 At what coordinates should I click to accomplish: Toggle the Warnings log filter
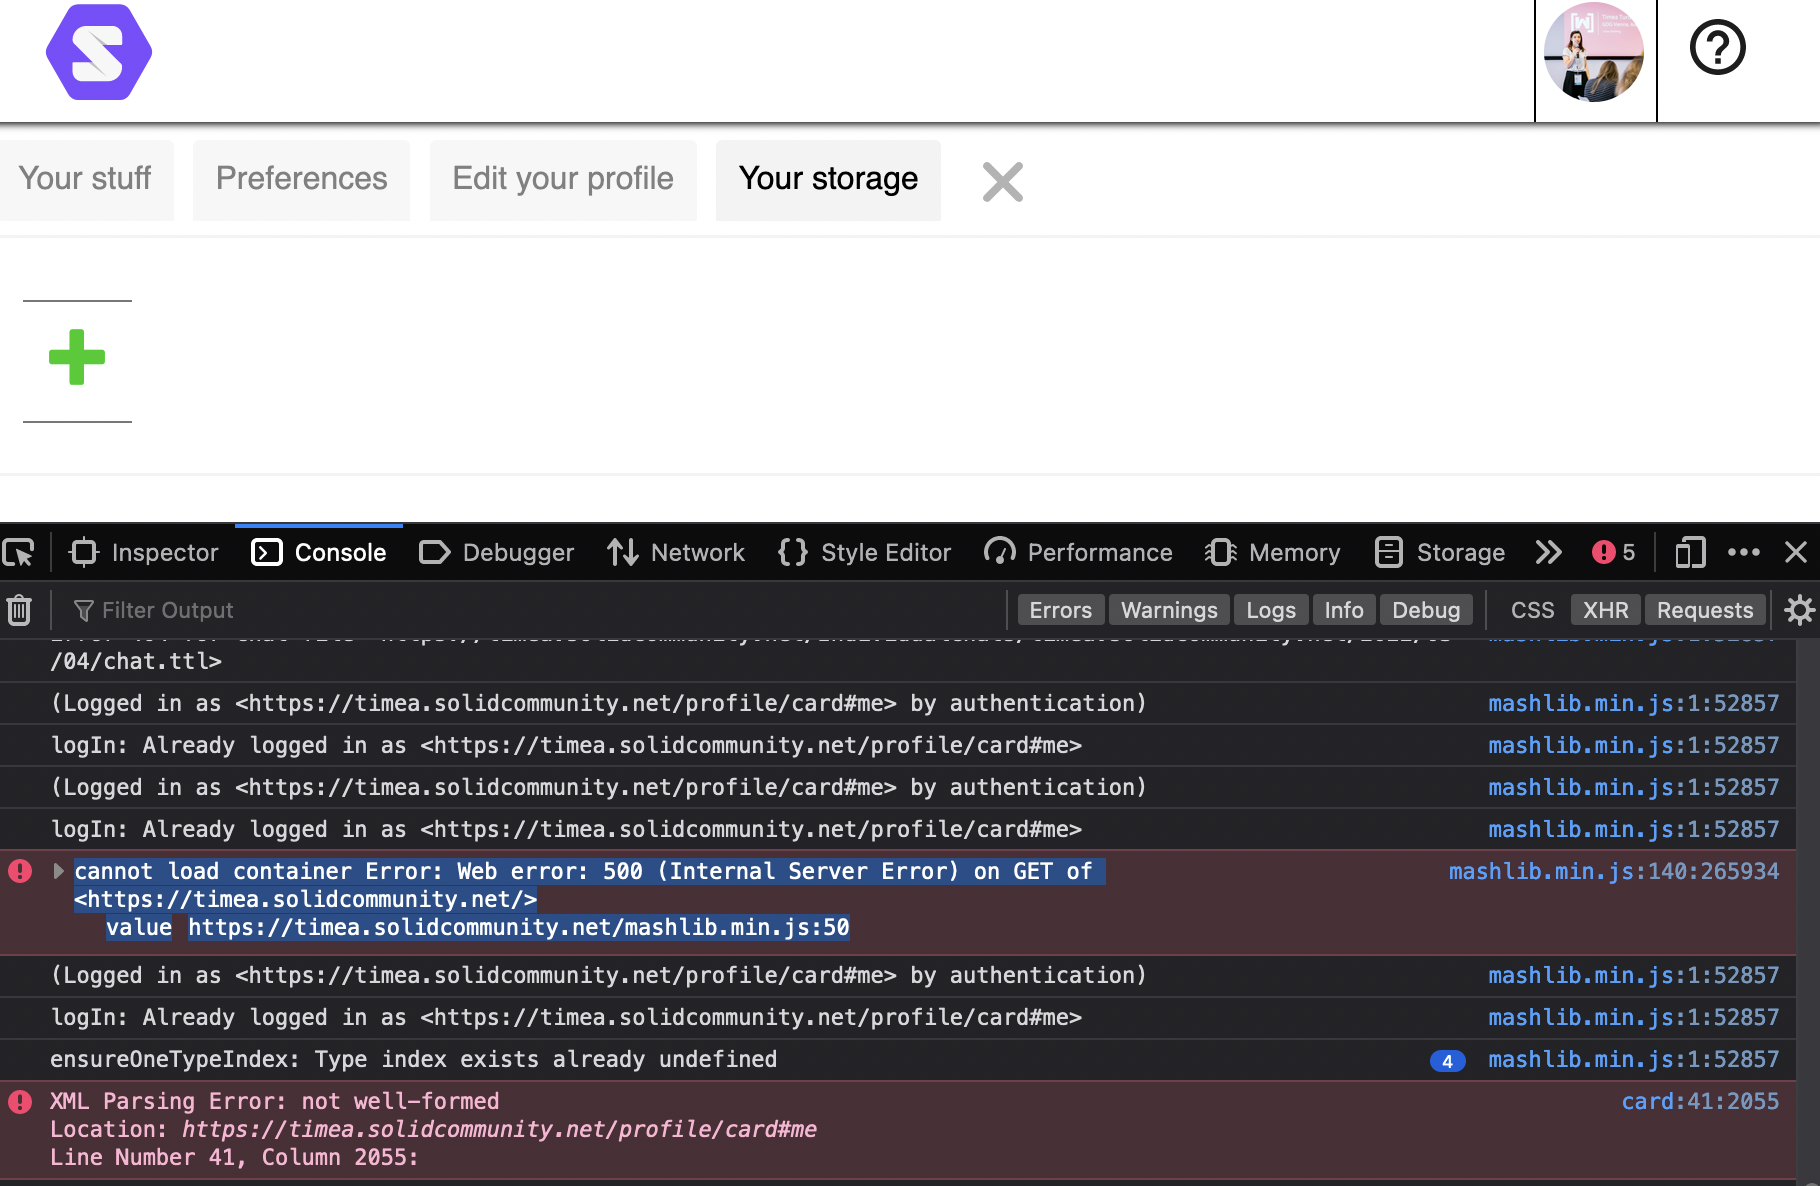pyautogui.click(x=1168, y=610)
